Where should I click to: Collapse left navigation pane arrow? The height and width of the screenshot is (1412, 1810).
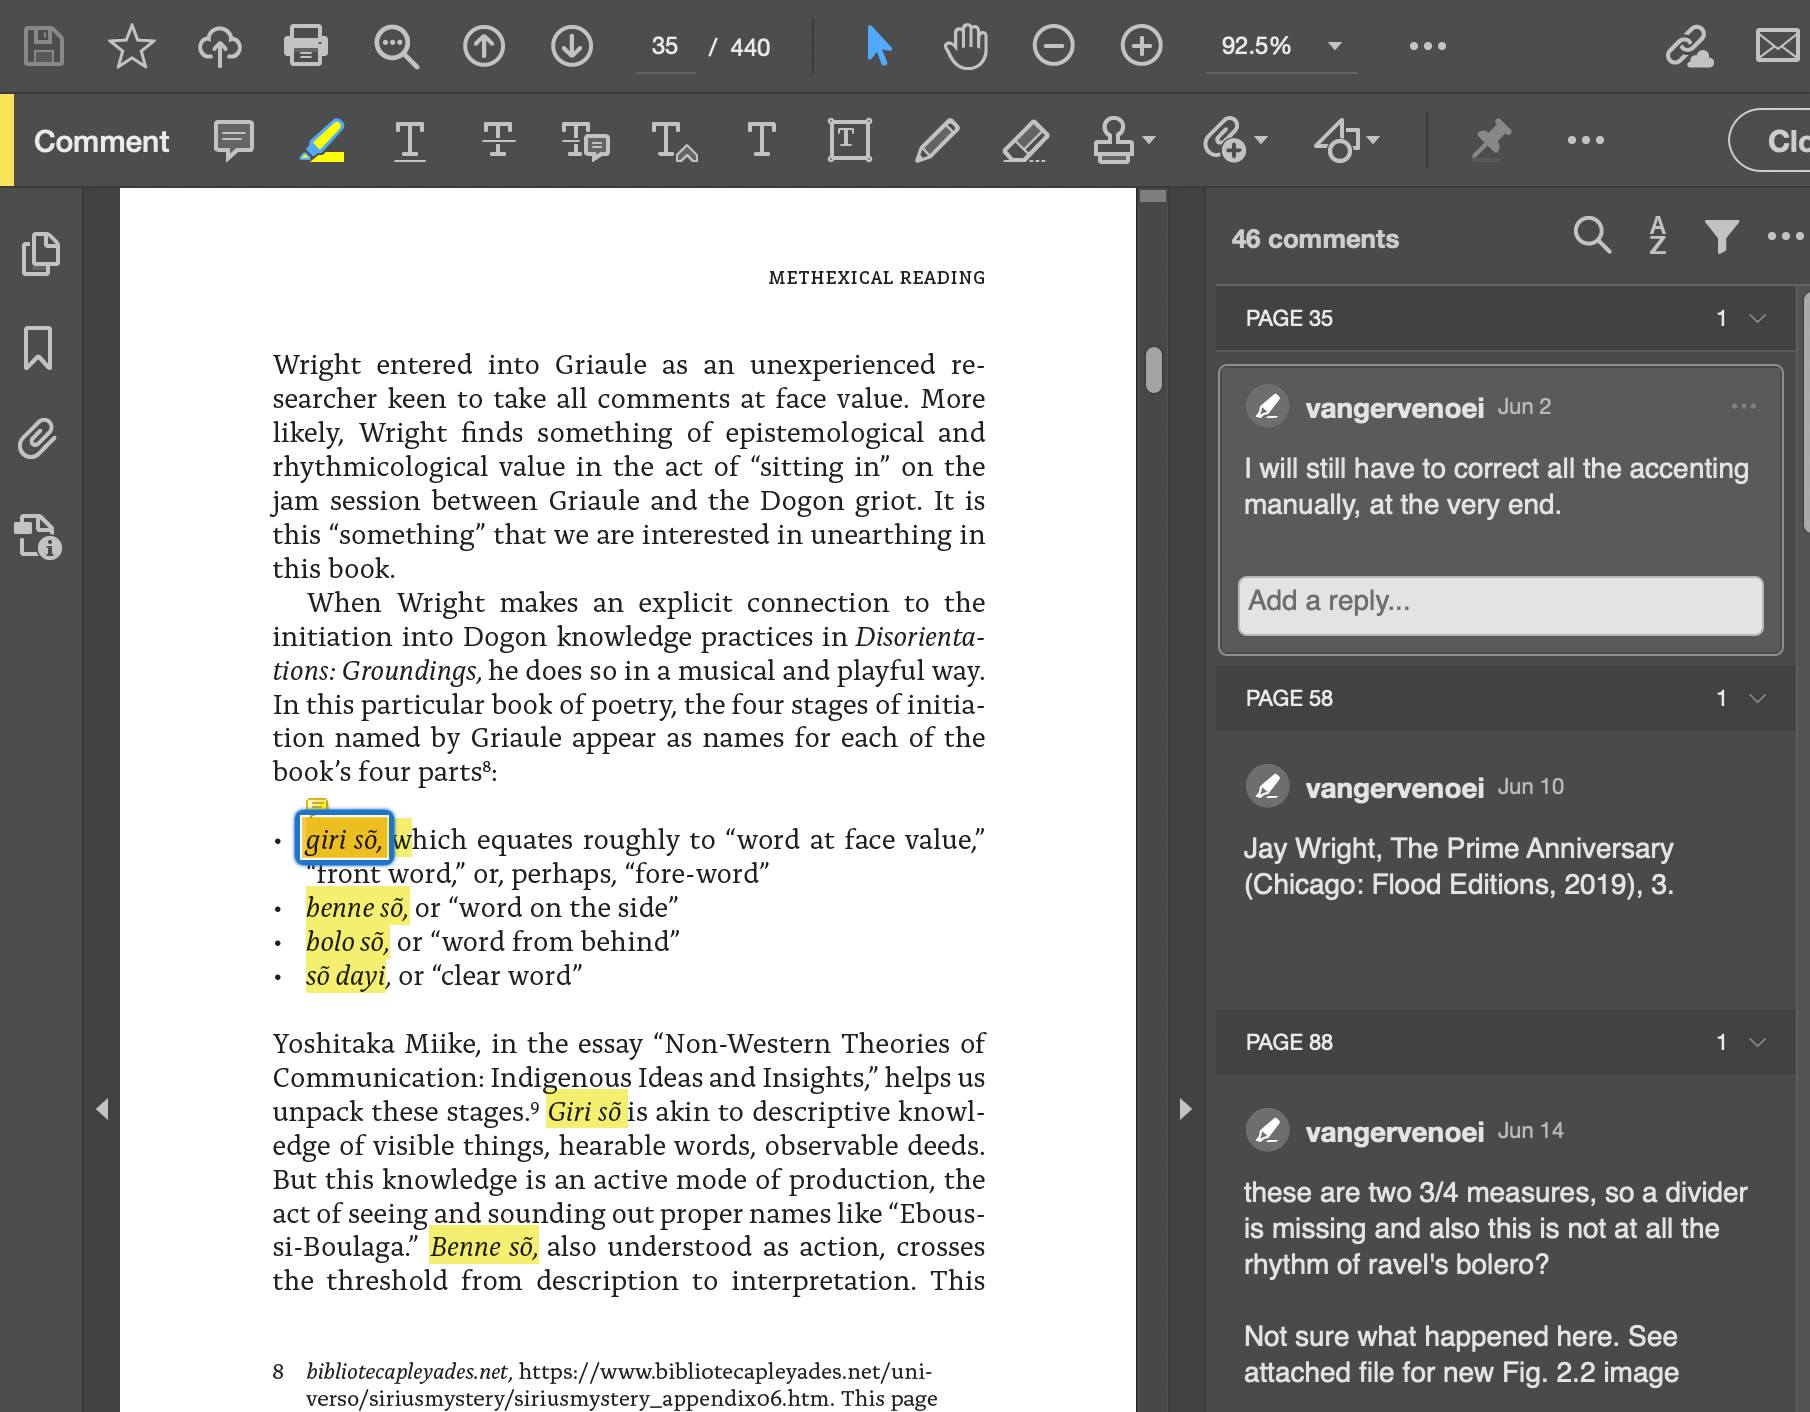pyautogui.click(x=102, y=1109)
